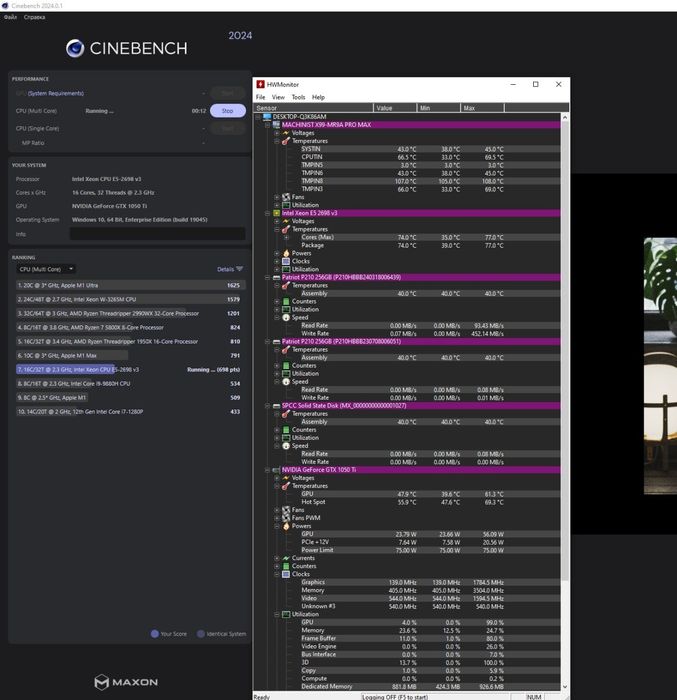Open the Tools menu in HWMonitor
Viewport: 677px width, 700px height.
(x=298, y=97)
